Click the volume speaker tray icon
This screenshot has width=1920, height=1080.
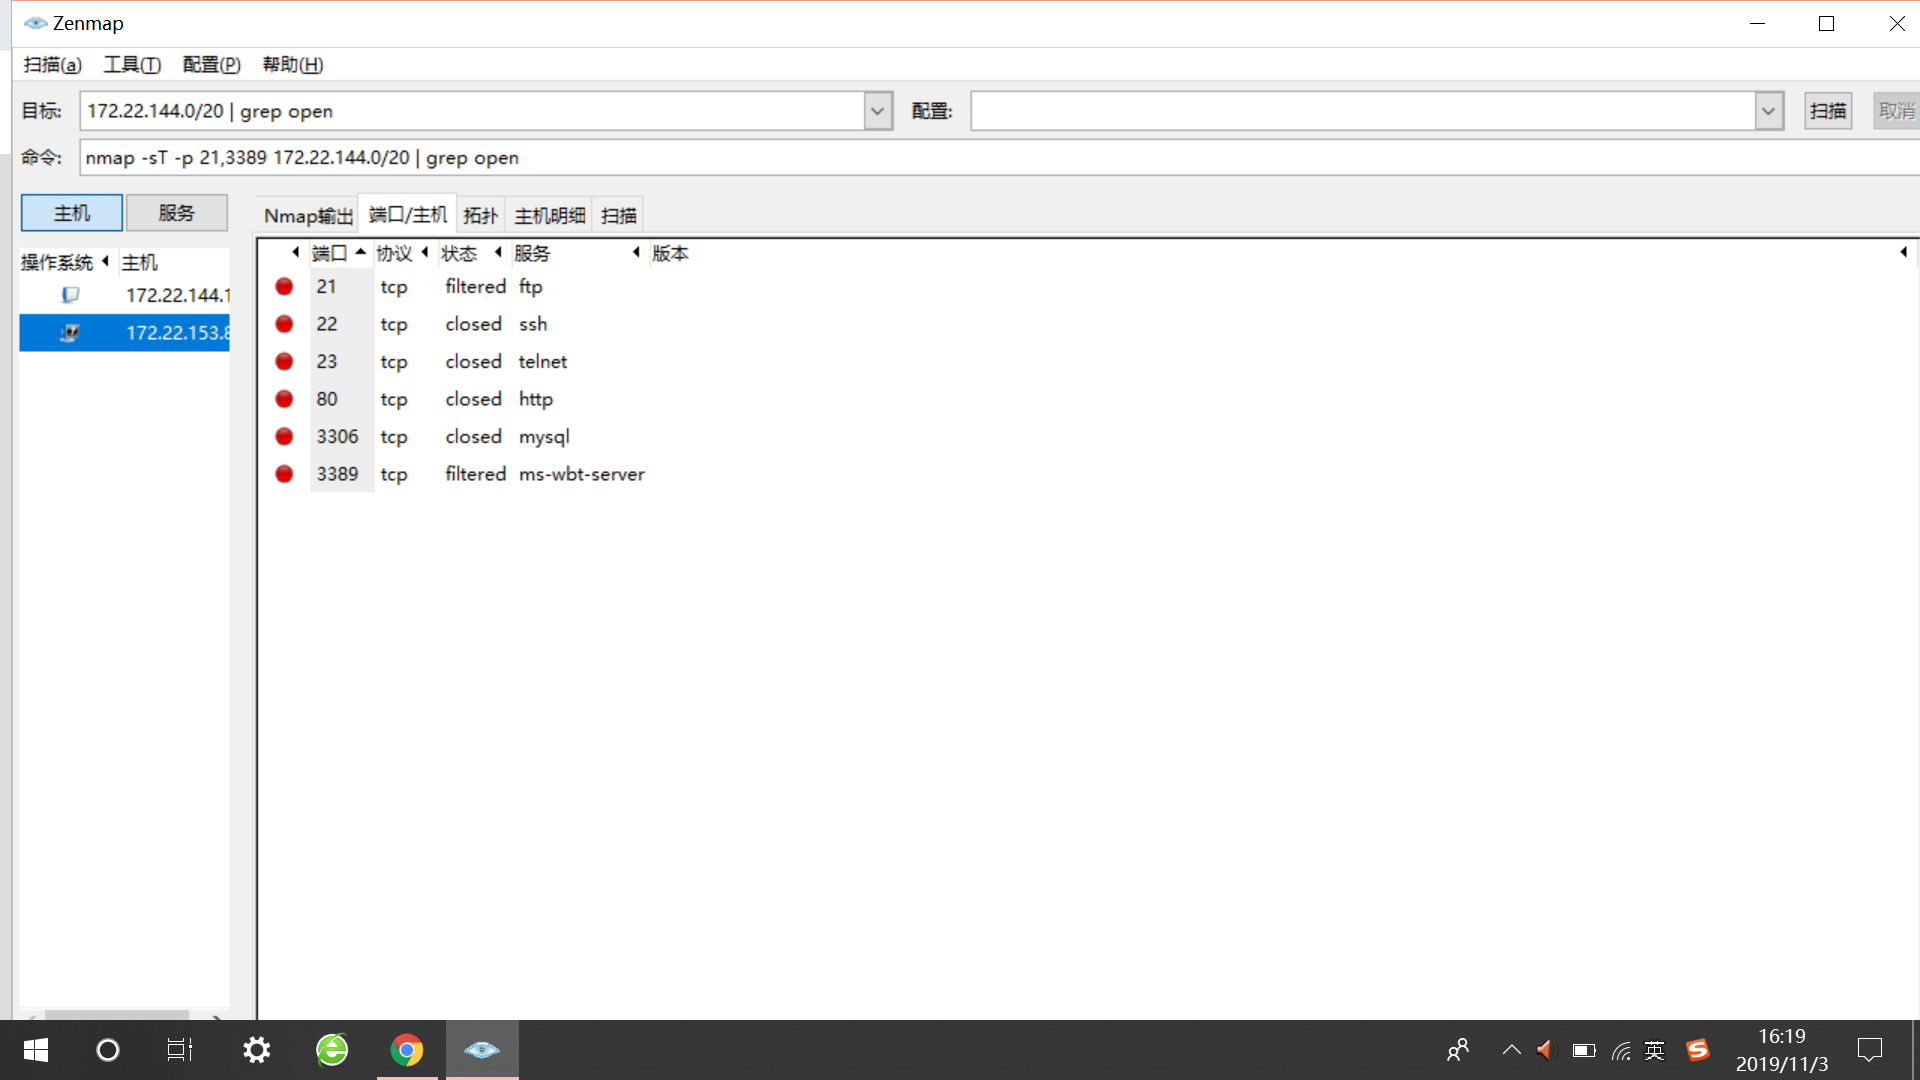1546,1050
